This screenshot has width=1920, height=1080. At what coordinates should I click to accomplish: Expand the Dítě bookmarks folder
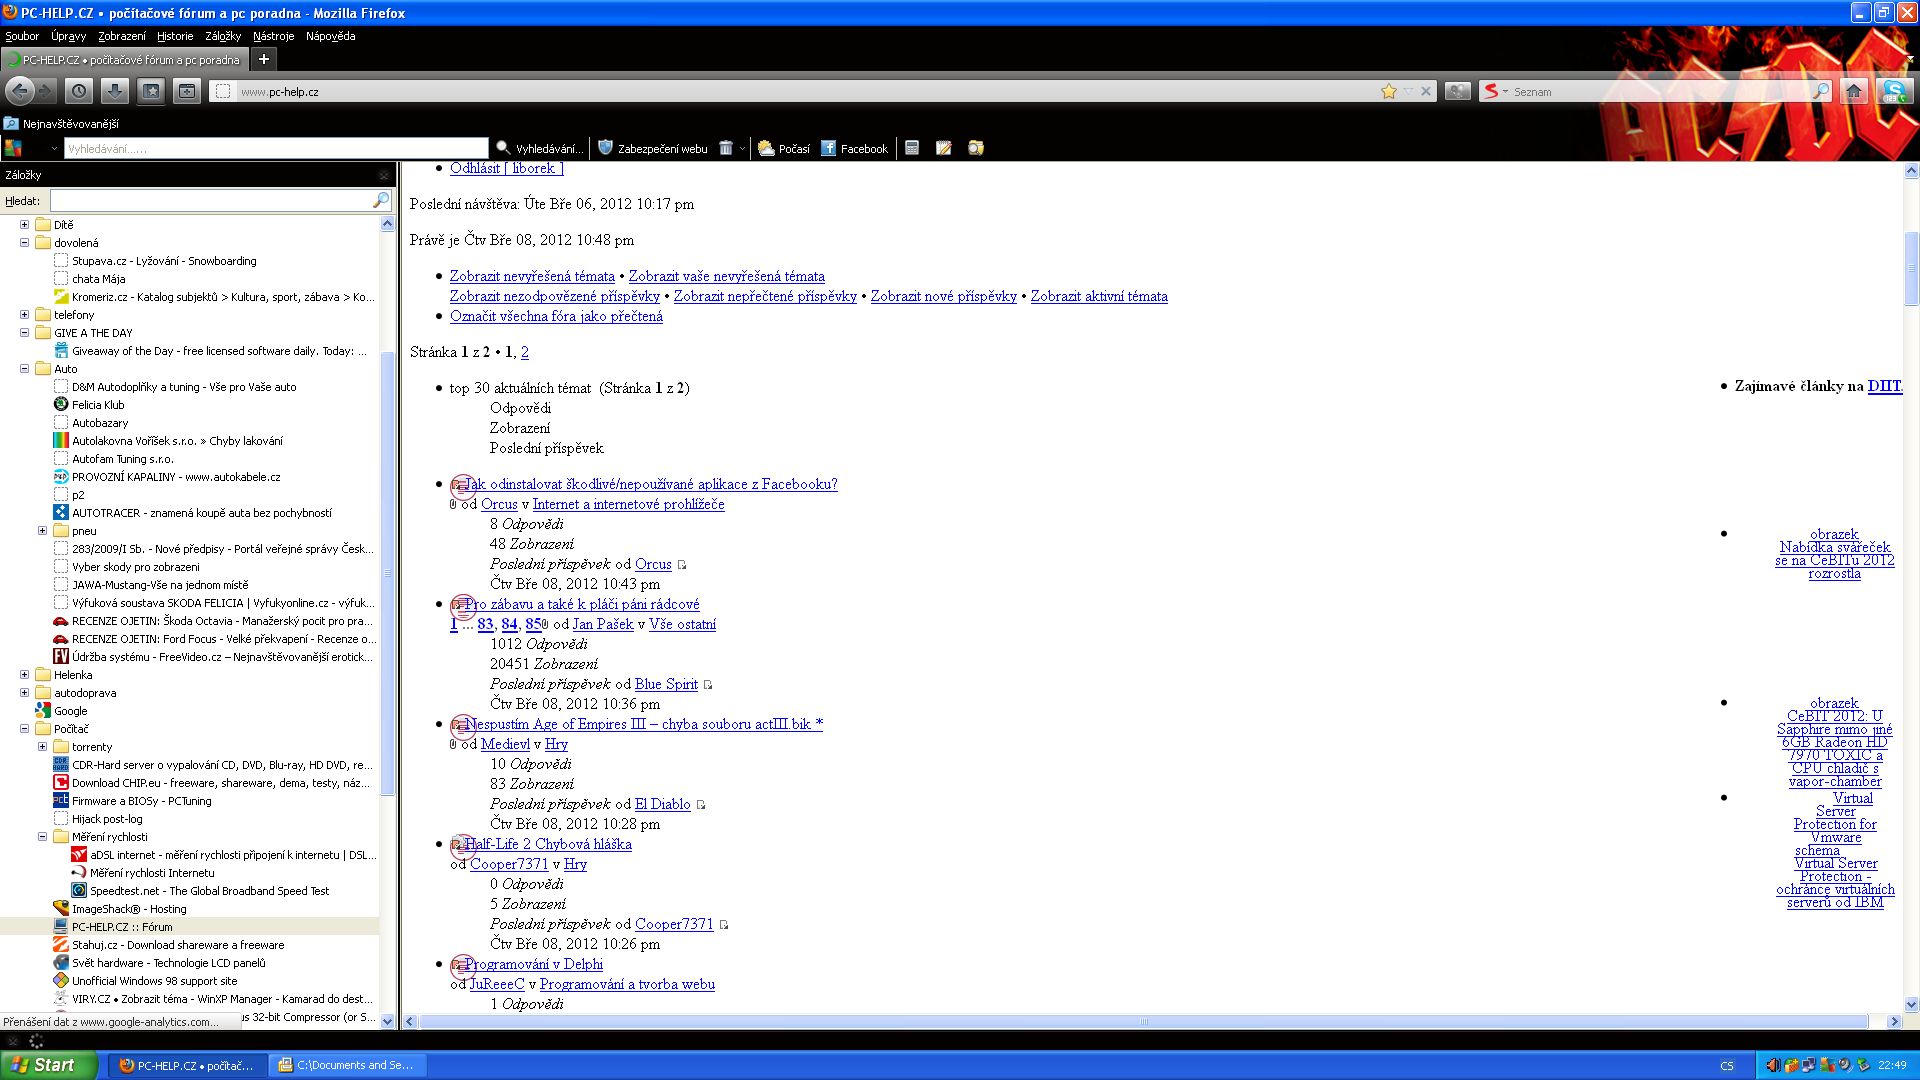[x=25, y=225]
